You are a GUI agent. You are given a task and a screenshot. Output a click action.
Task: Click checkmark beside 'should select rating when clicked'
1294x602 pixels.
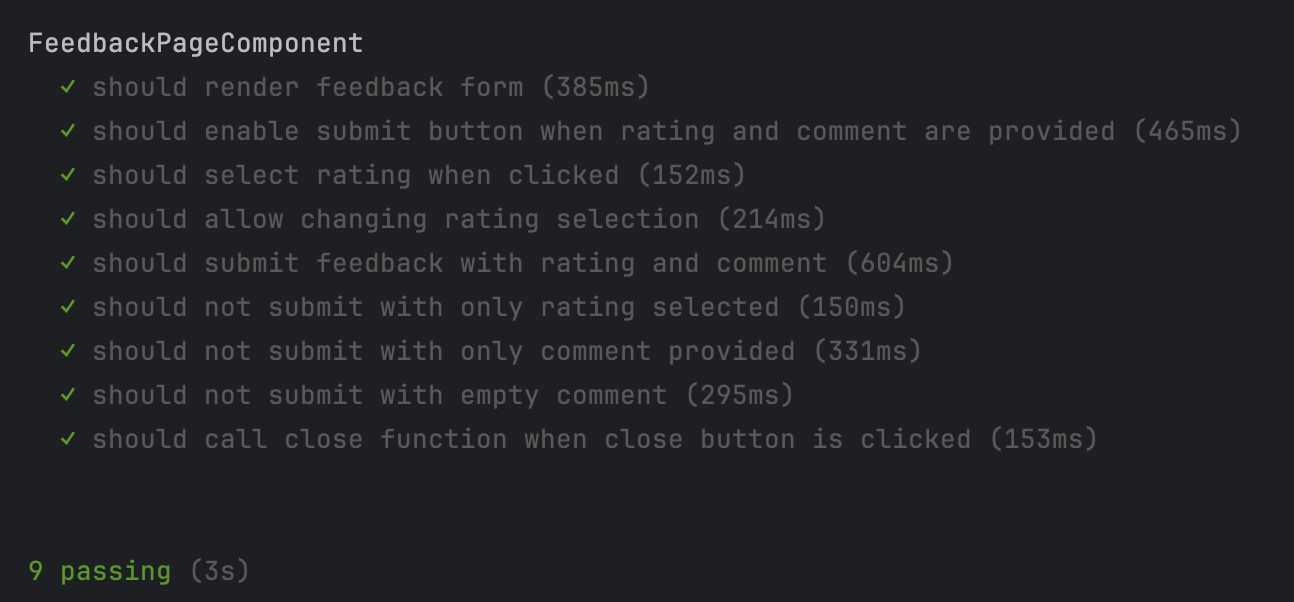(x=68, y=175)
